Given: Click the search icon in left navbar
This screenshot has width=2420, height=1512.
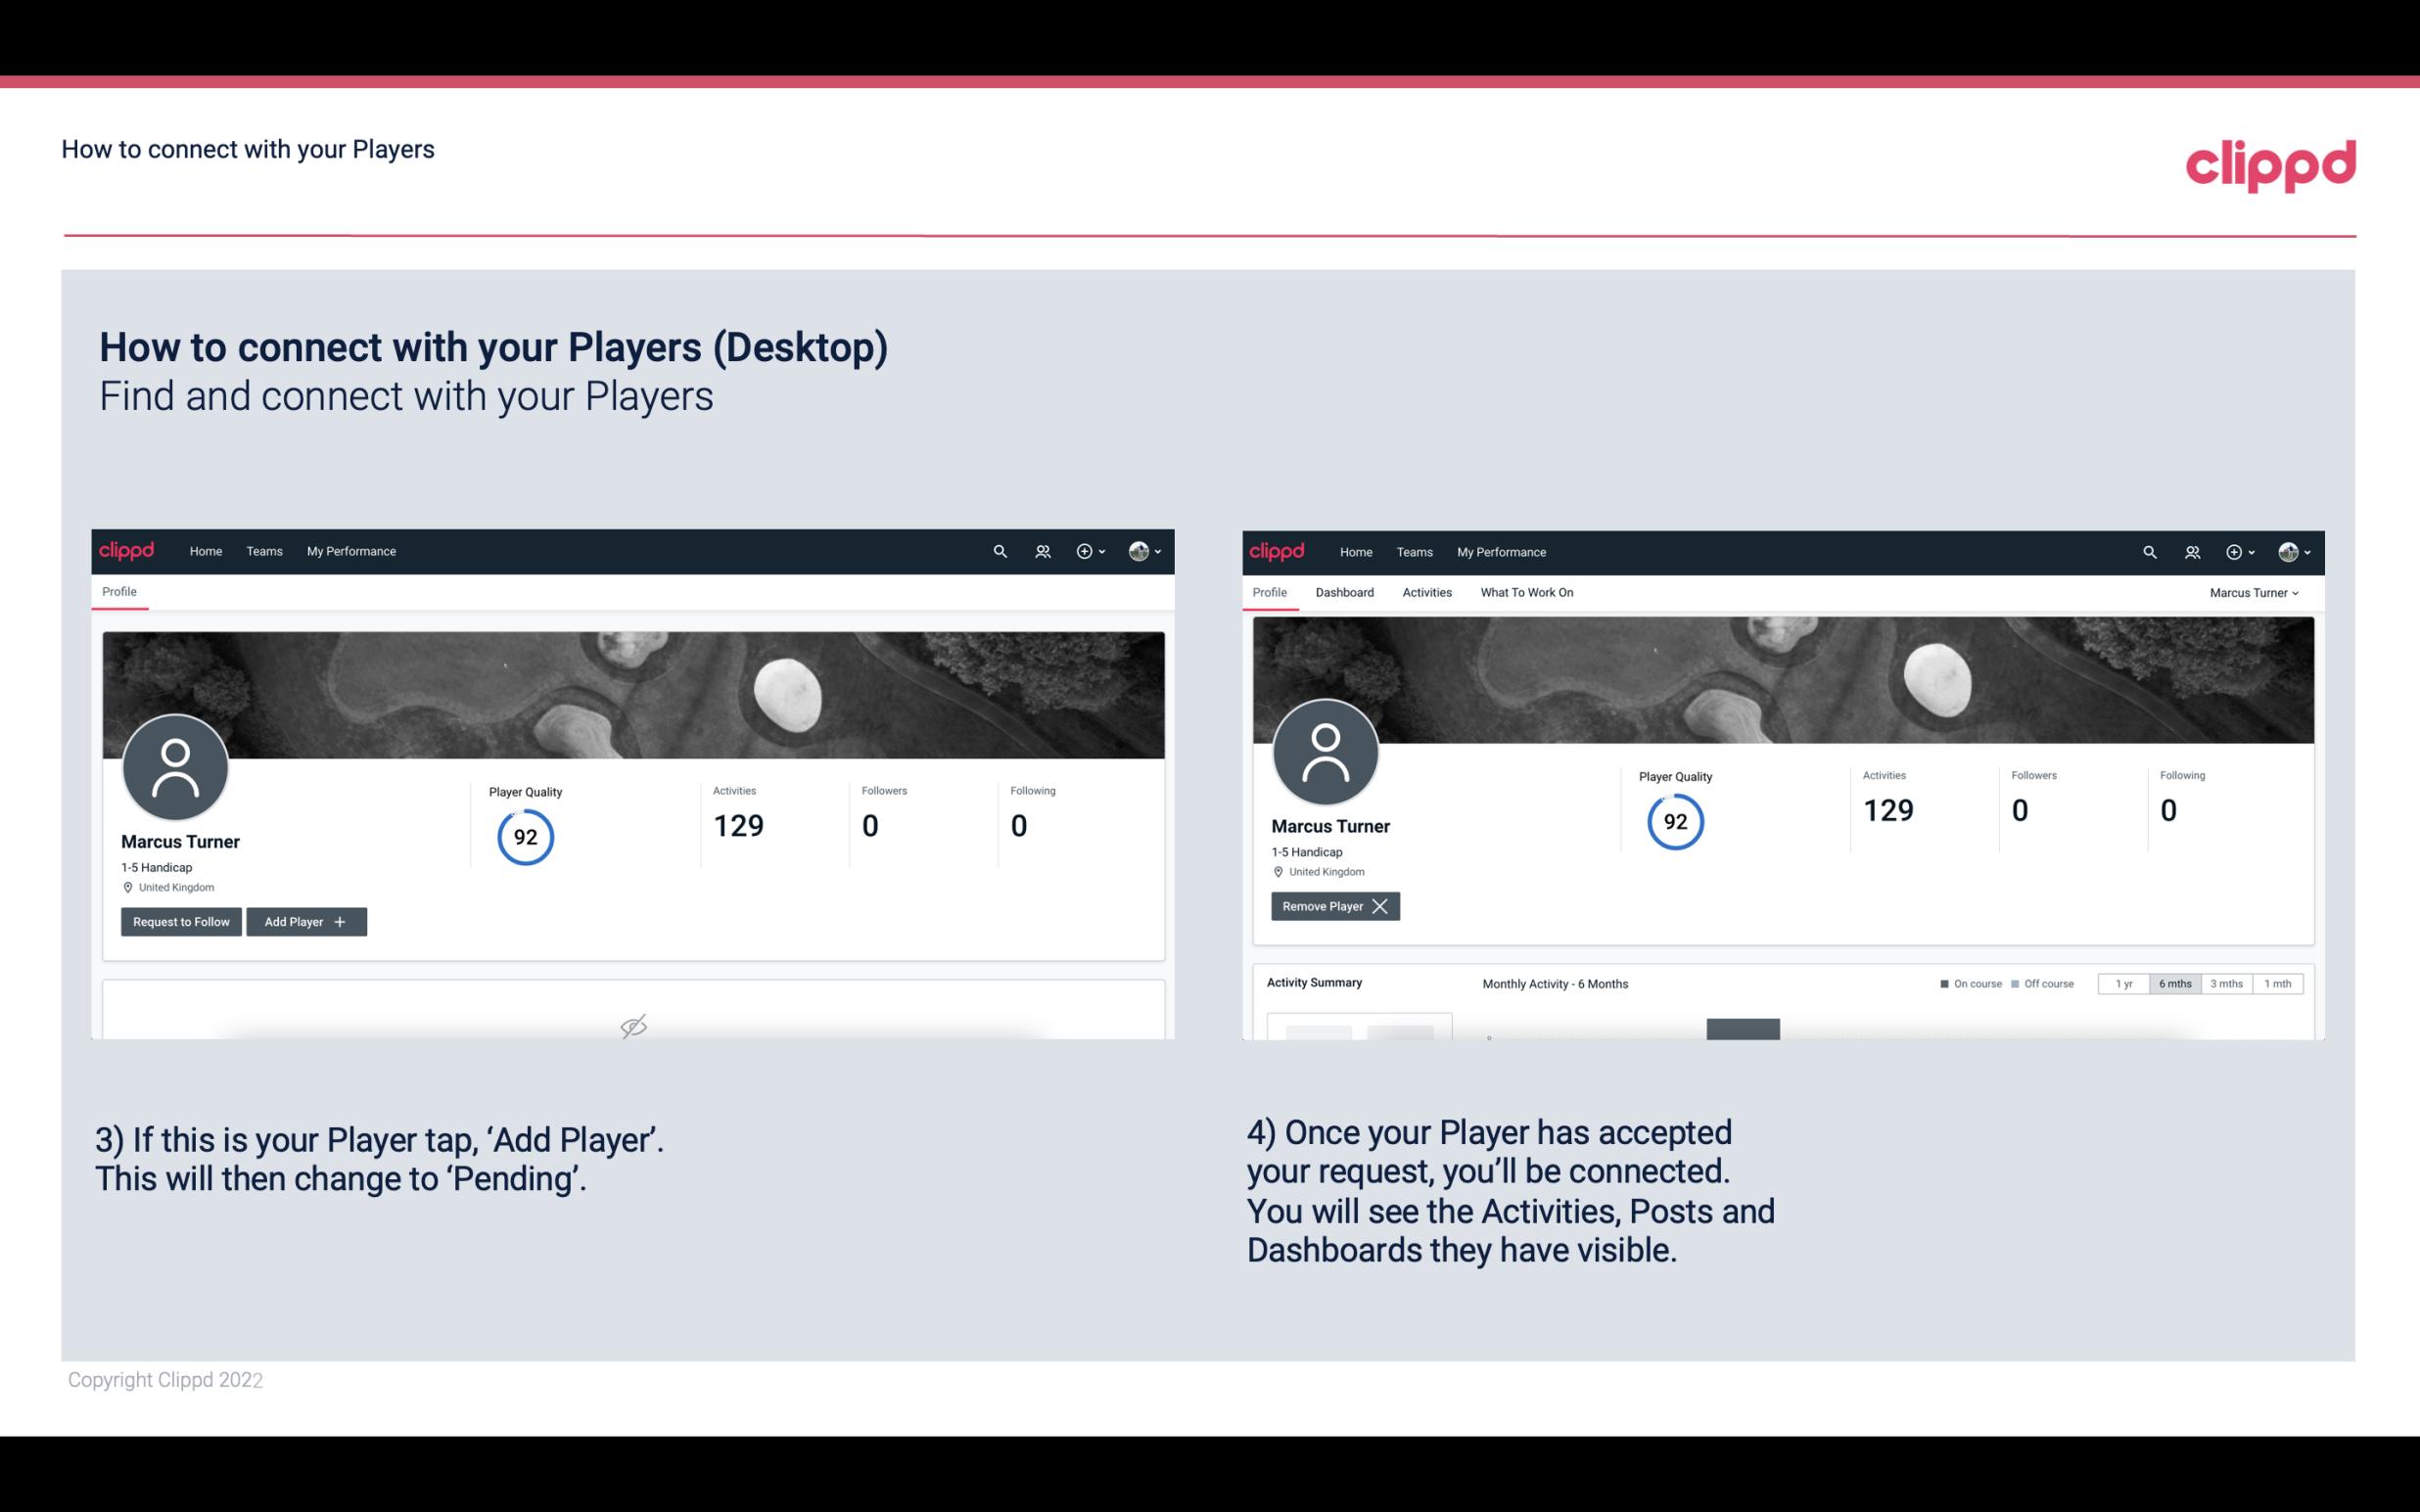Looking at the screenshot, I should [999, 552].
